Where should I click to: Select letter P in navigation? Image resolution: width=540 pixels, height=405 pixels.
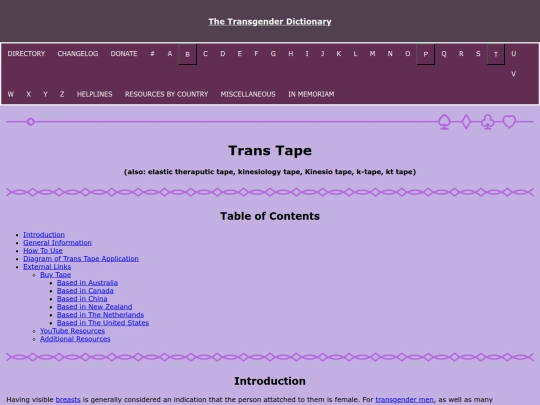tap(426, 54)
